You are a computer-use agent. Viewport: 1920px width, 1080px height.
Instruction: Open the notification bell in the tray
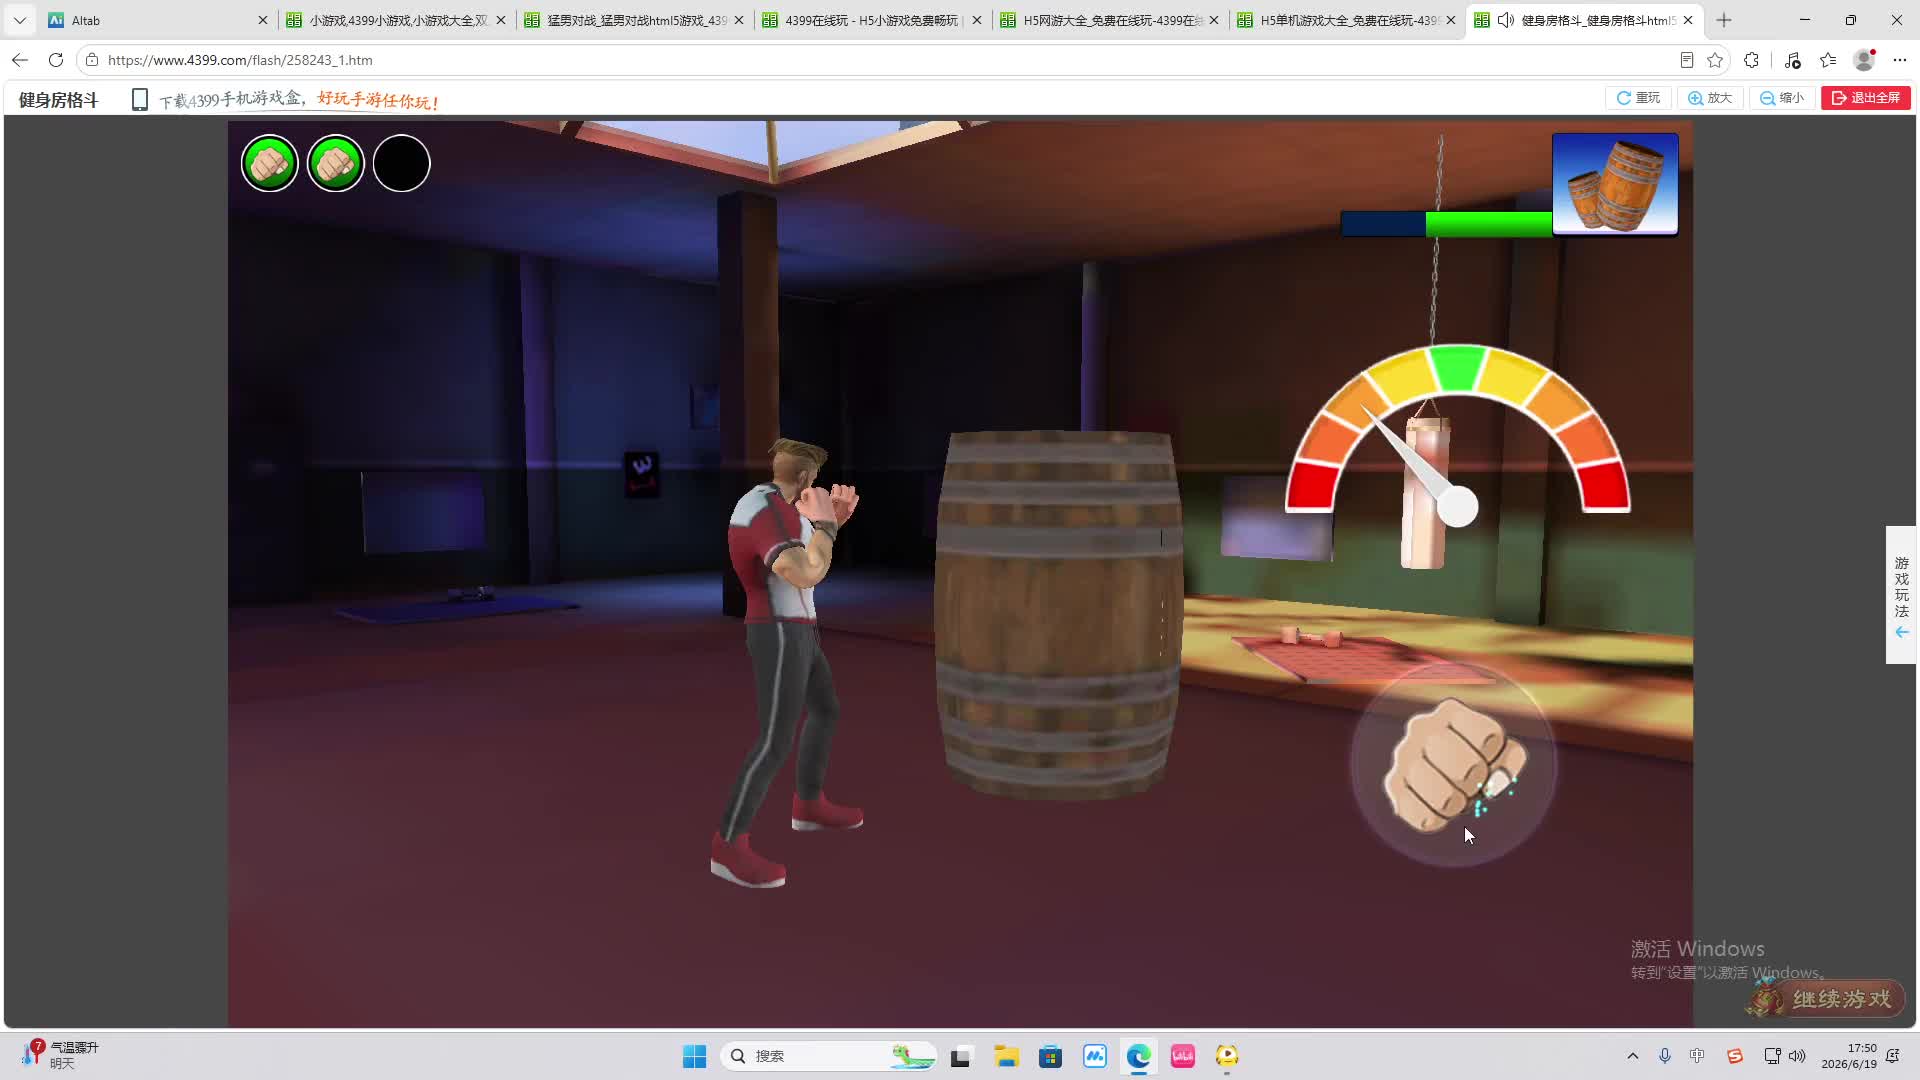[1893, 1056]
